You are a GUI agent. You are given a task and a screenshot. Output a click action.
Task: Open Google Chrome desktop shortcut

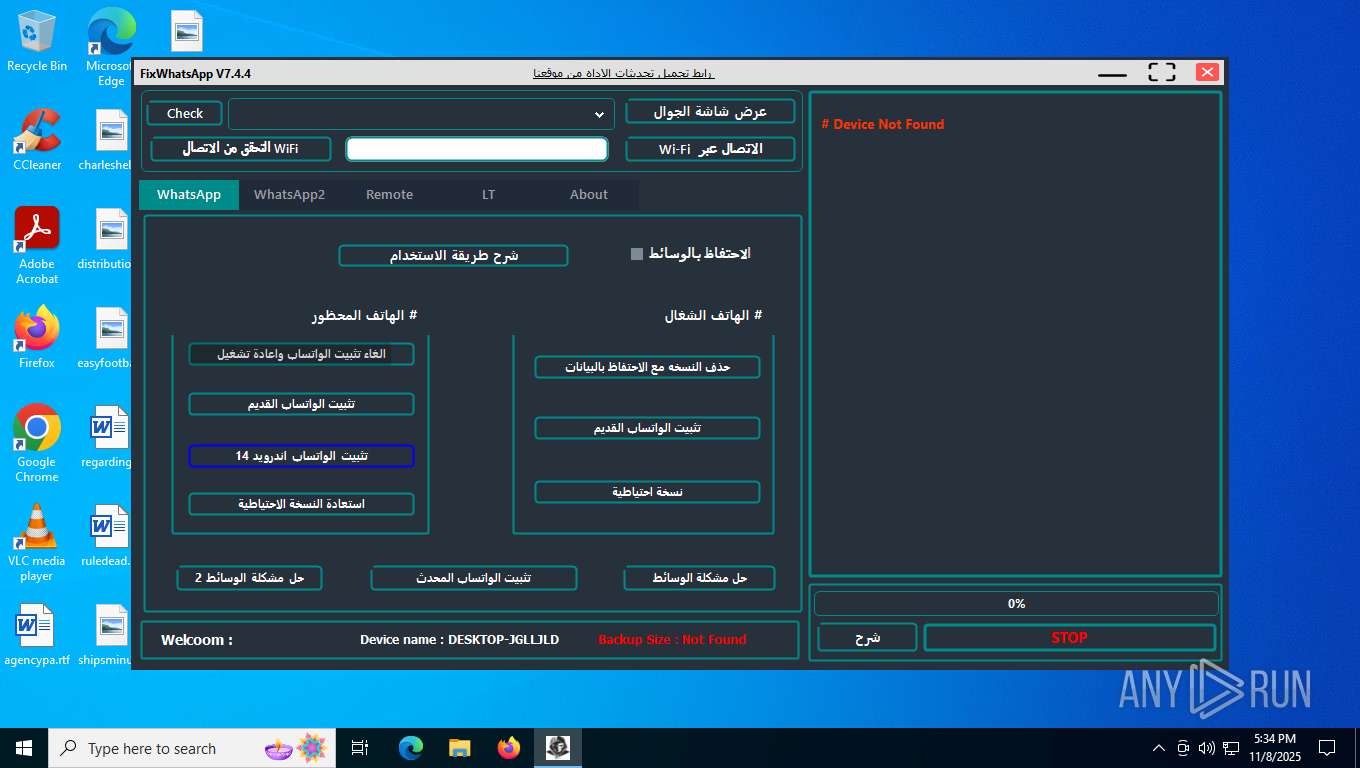tap(37, 443)
